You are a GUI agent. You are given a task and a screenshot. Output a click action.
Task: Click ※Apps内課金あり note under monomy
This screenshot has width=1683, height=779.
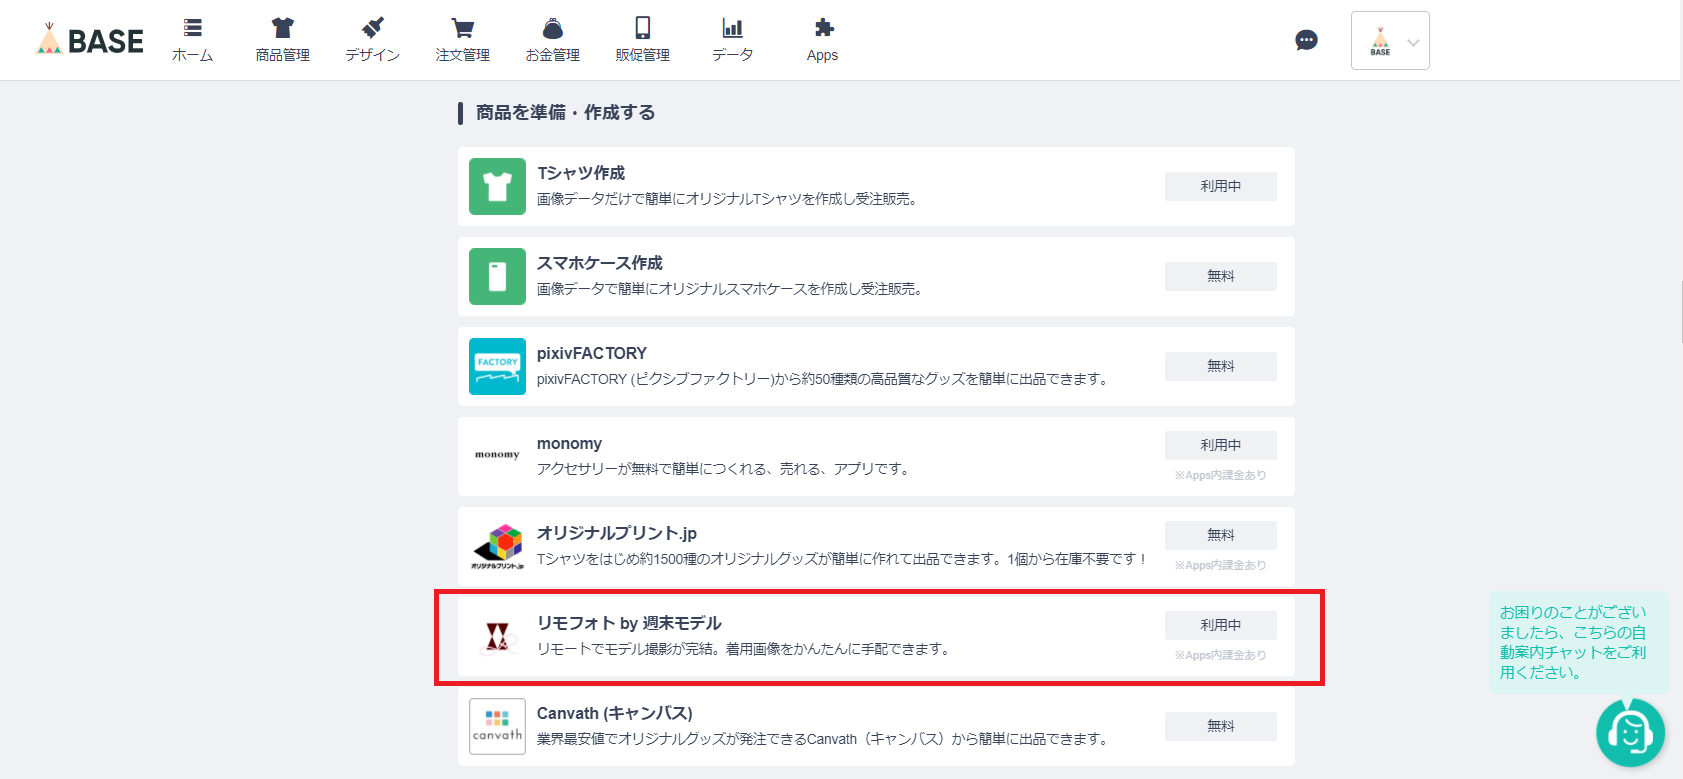tap(1221, 475)
